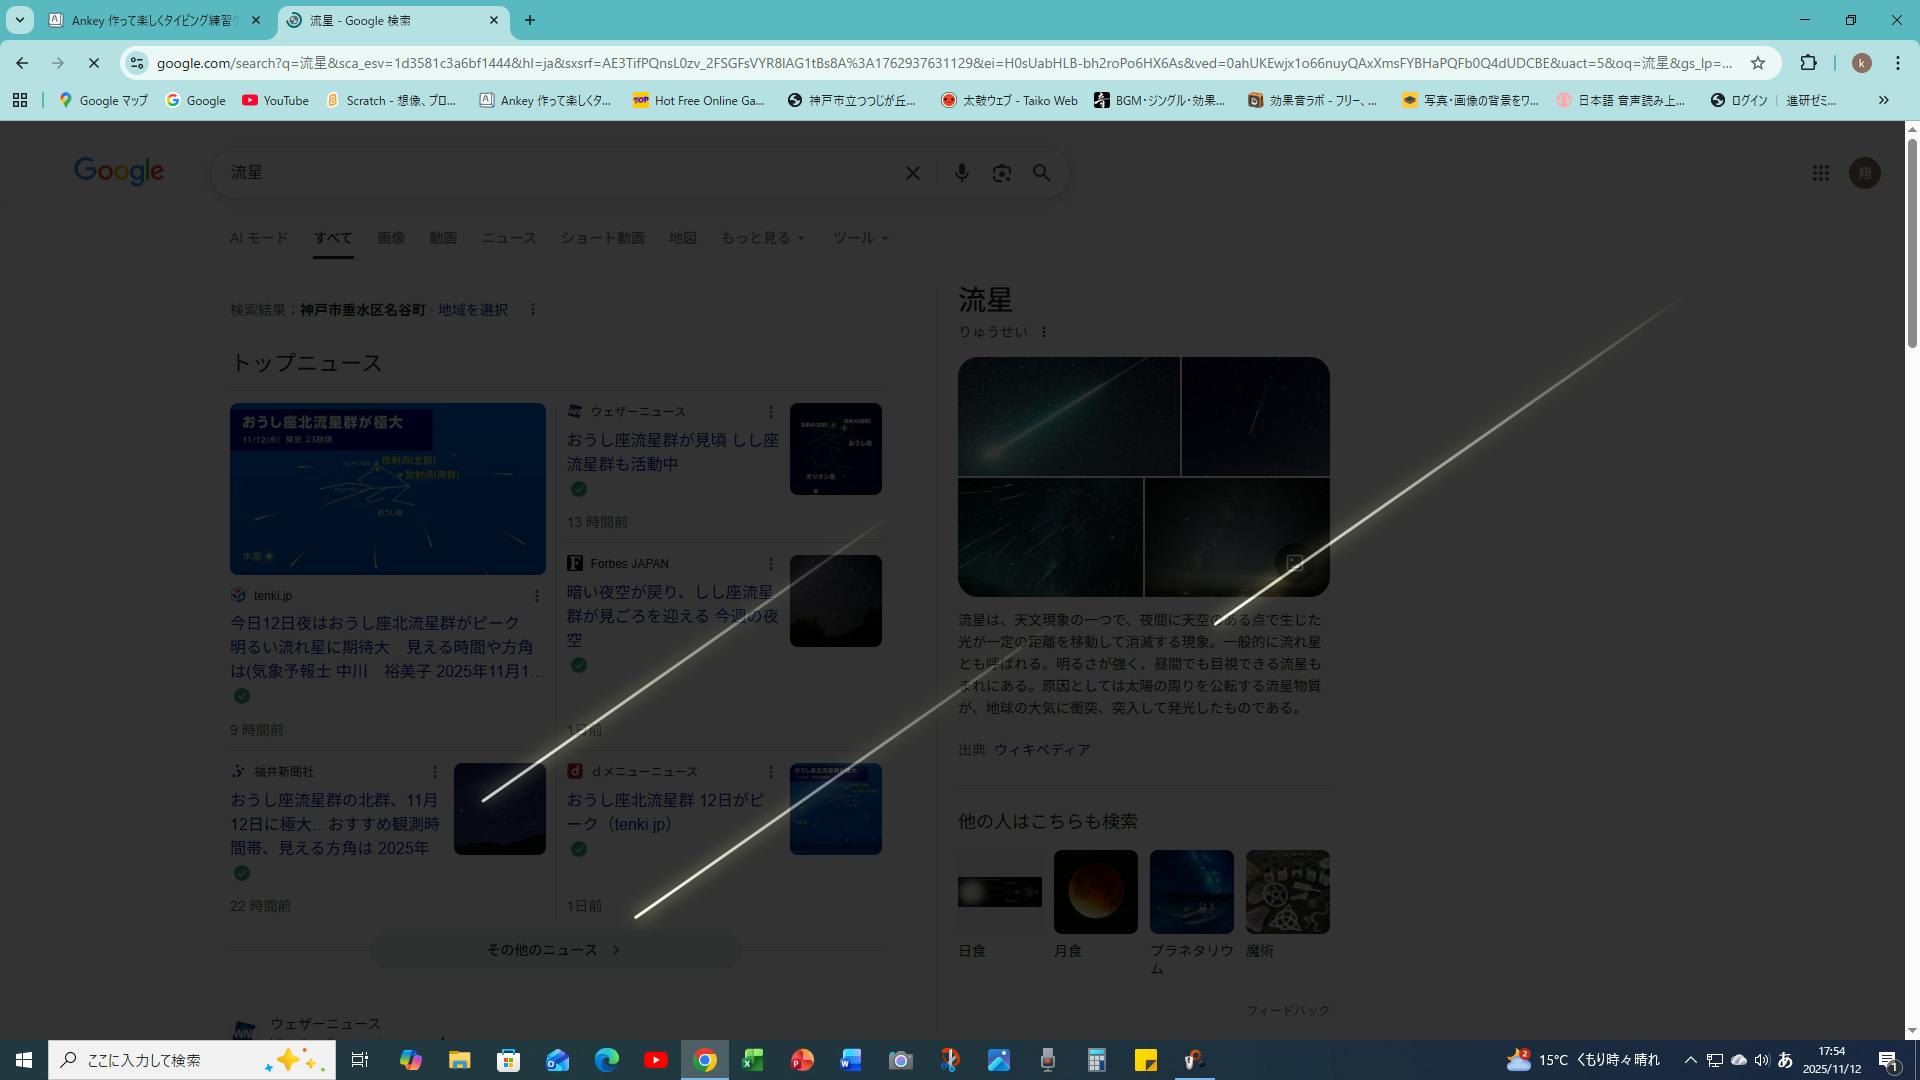
Task: Click the voice search microphone icon
Action: pos(961,173)
